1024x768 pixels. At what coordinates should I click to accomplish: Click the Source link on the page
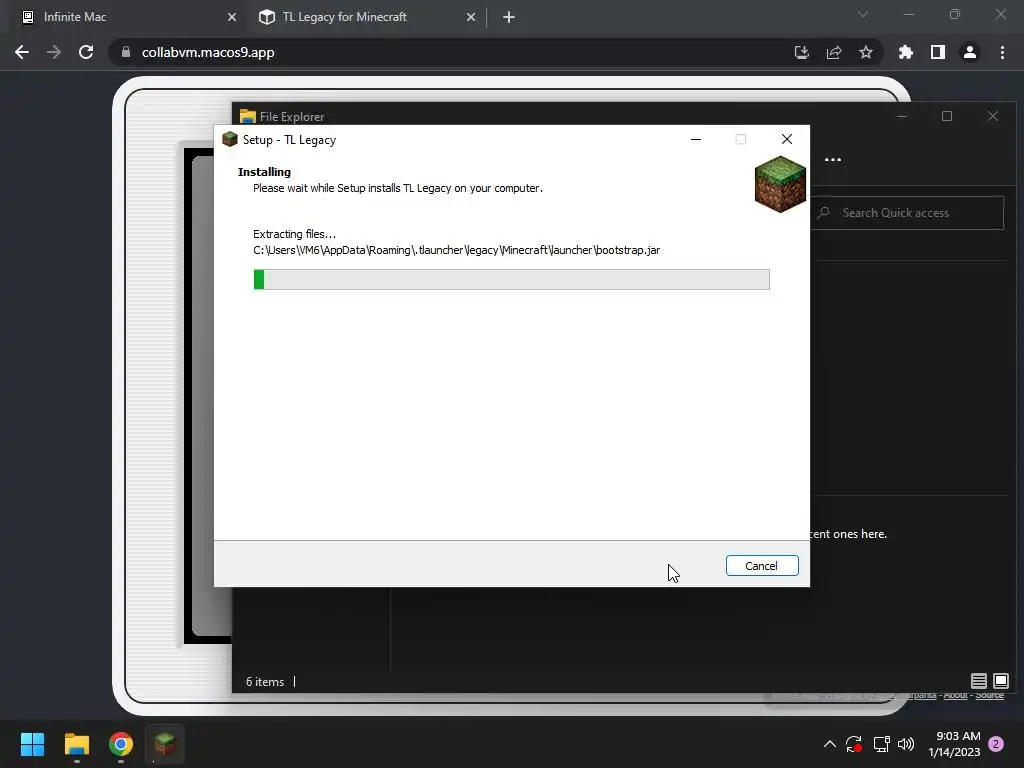pos(989,695)
